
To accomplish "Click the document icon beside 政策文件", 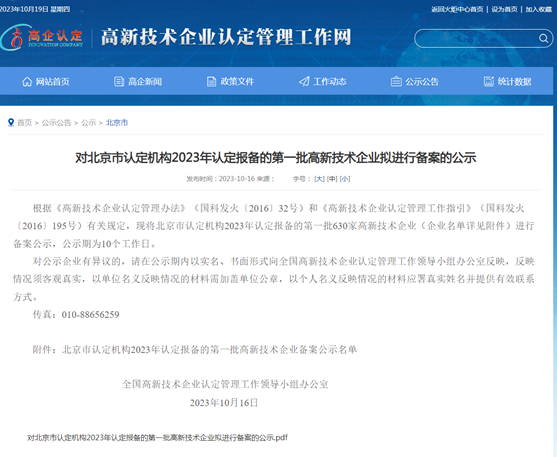I will coord(211,82).
